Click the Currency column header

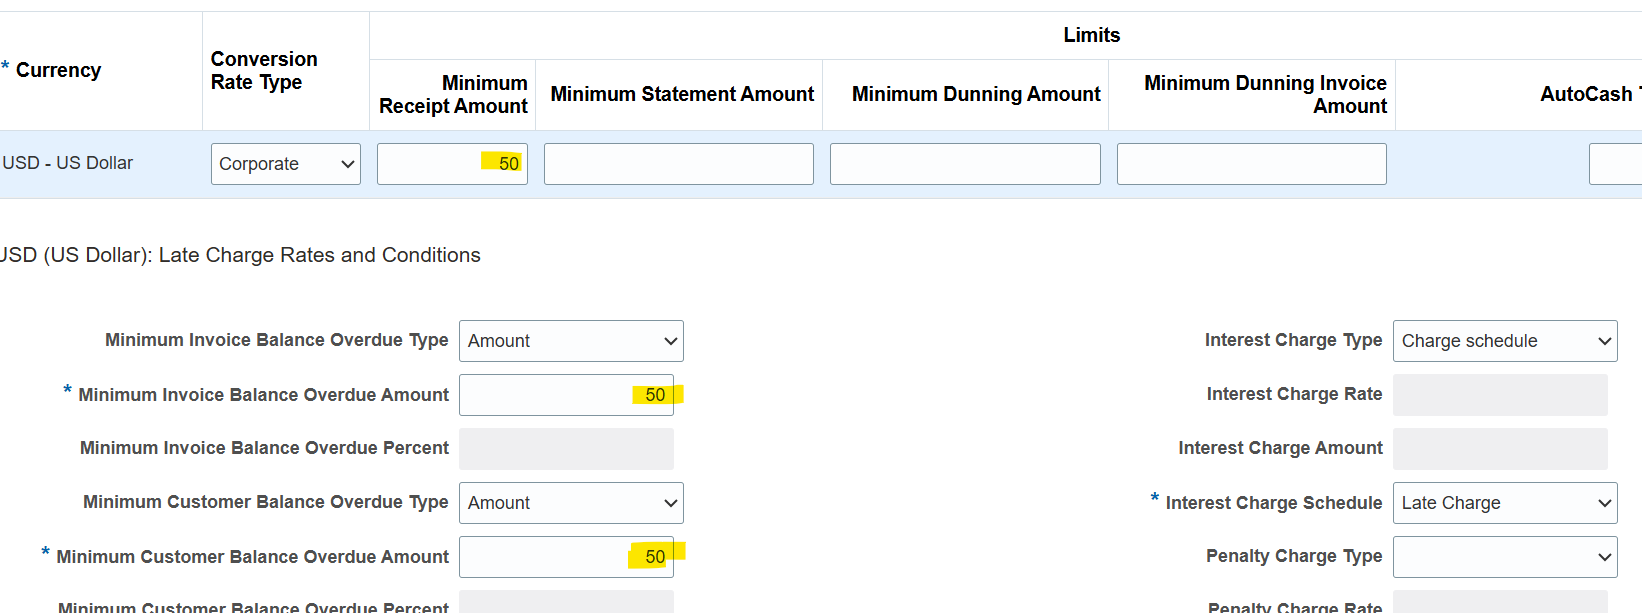58,70
